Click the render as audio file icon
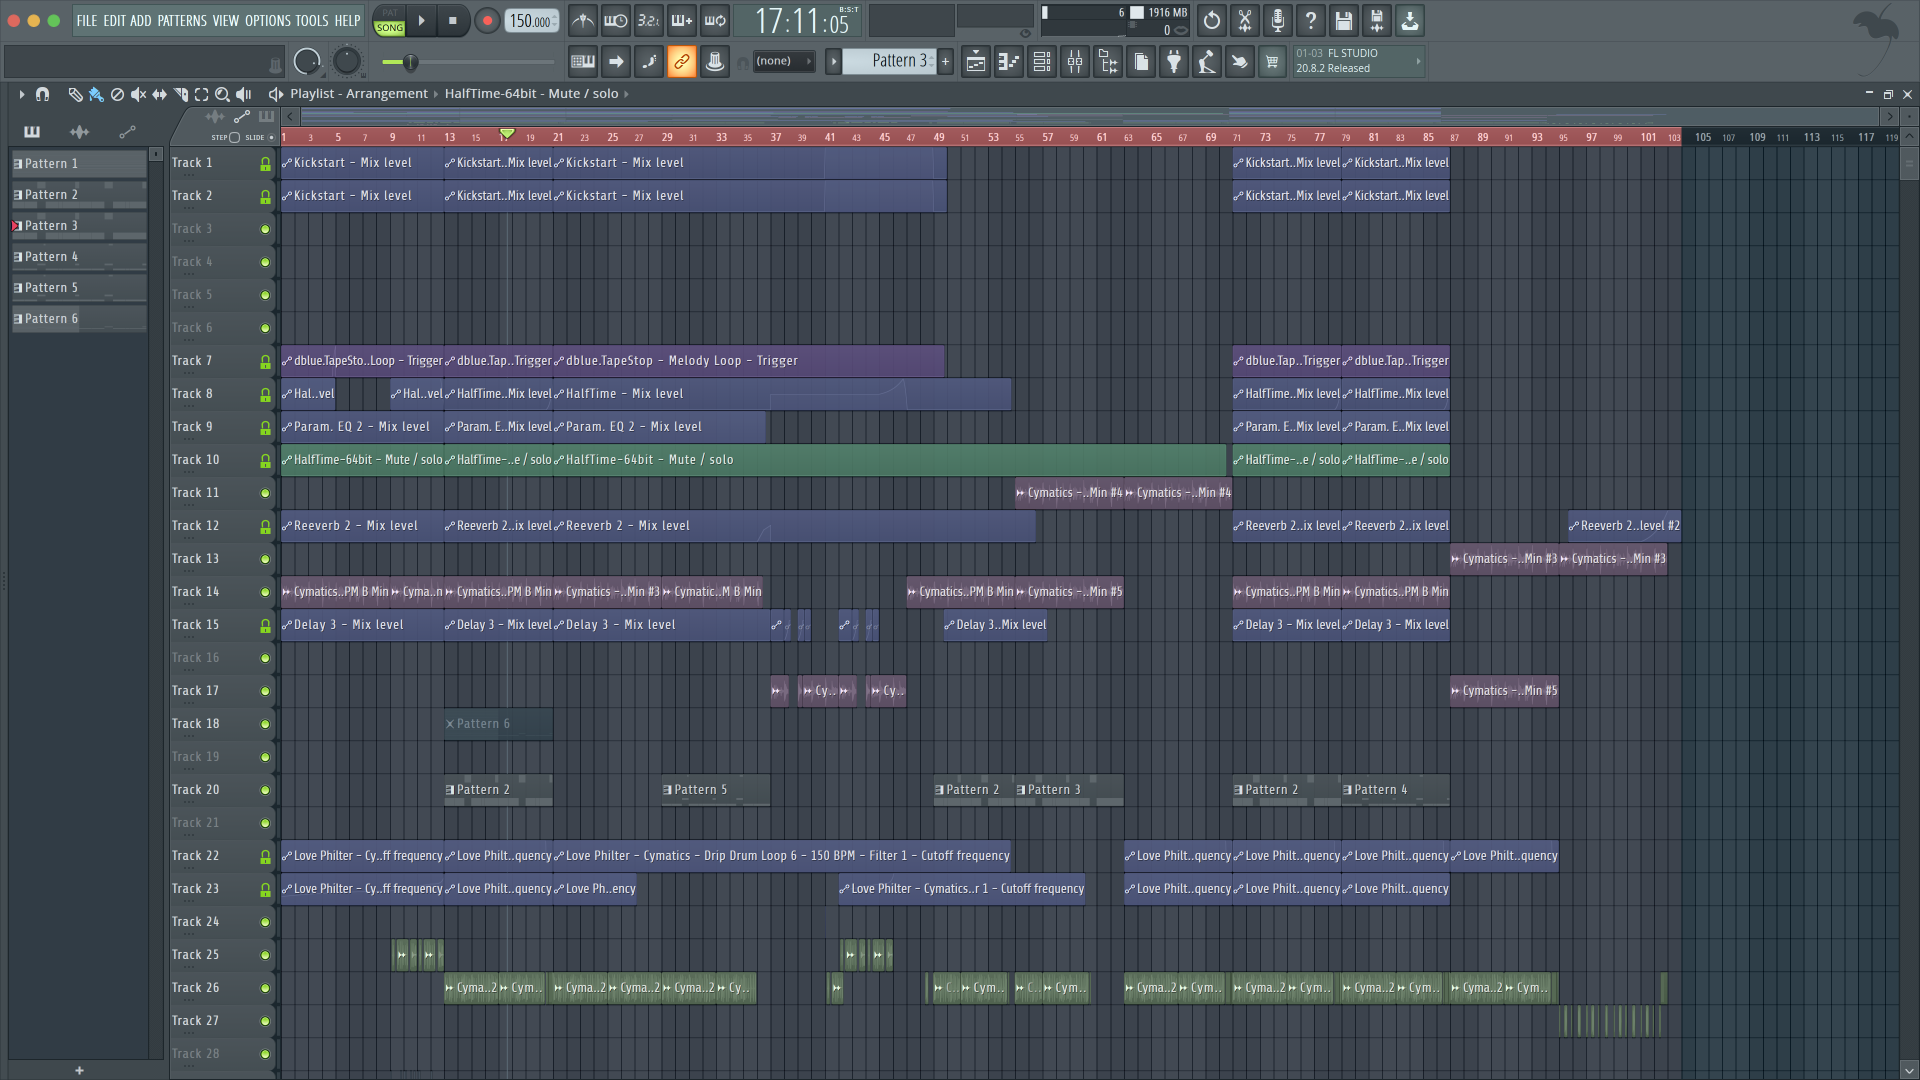 pyautogui.click(x=1377, y=21)
